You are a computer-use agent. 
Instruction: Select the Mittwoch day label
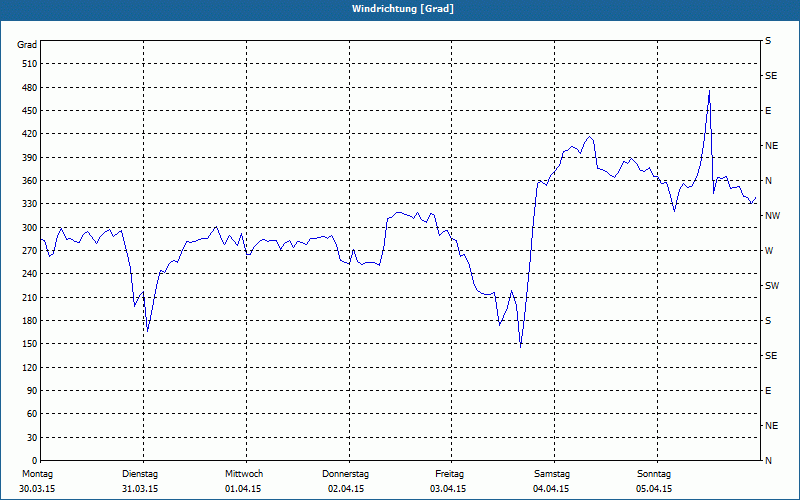pyautogui.click(x=244, y=474)
